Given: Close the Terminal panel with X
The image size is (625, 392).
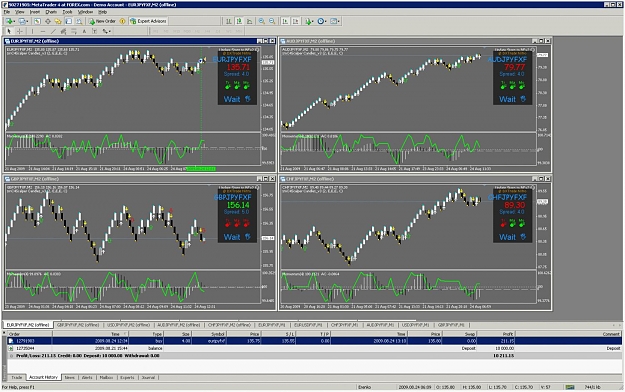Looking at the screenshot, I should pyautogui.click(x=4, y=333).
